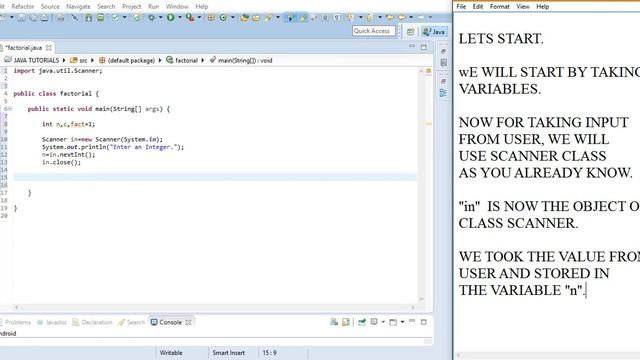Click the Previous Annotation icon in toolbar

click(x=369, y=18)
